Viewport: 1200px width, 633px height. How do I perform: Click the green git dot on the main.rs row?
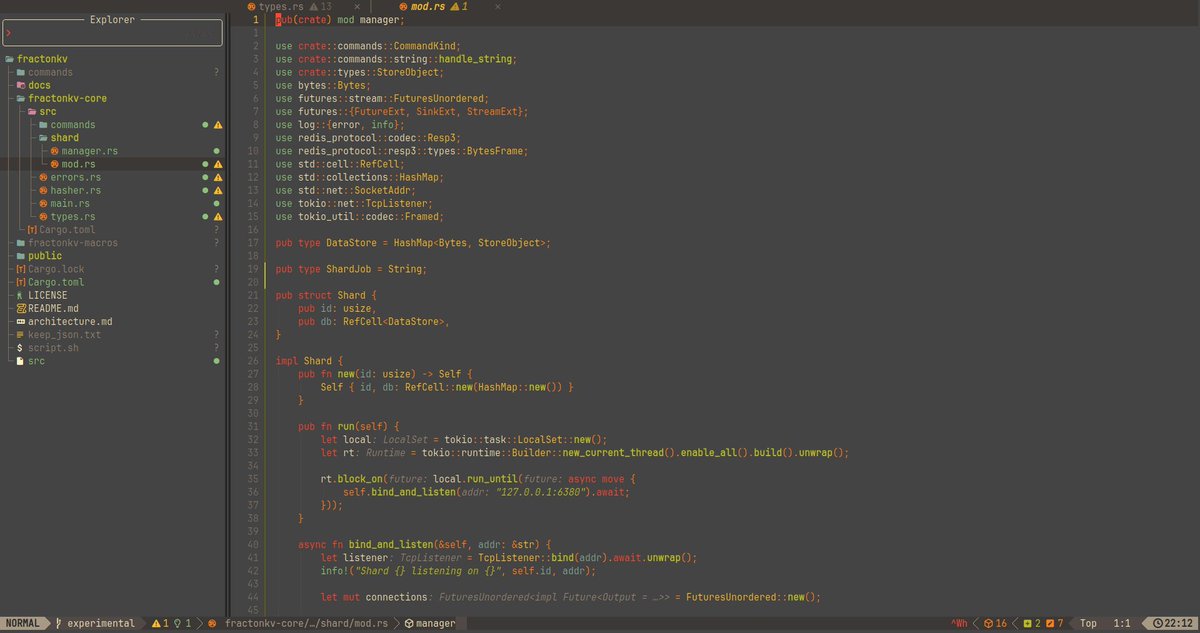(x=217, y=203)
